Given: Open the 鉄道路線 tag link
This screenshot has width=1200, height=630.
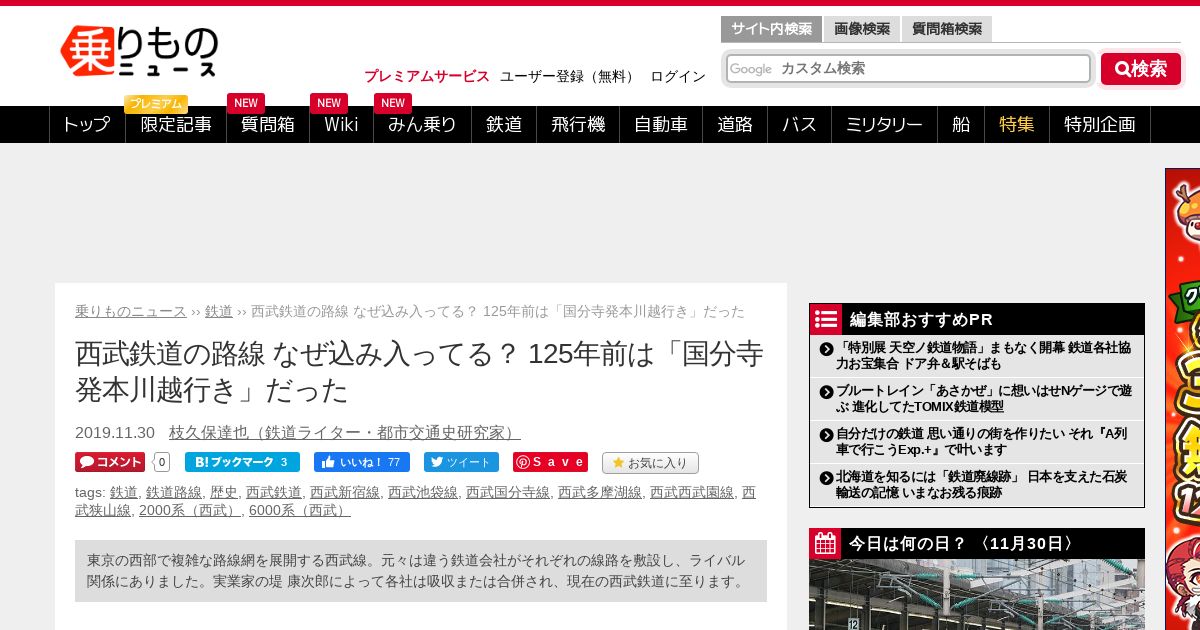Looking at the screenshot, I should click(x=174, y=492).
